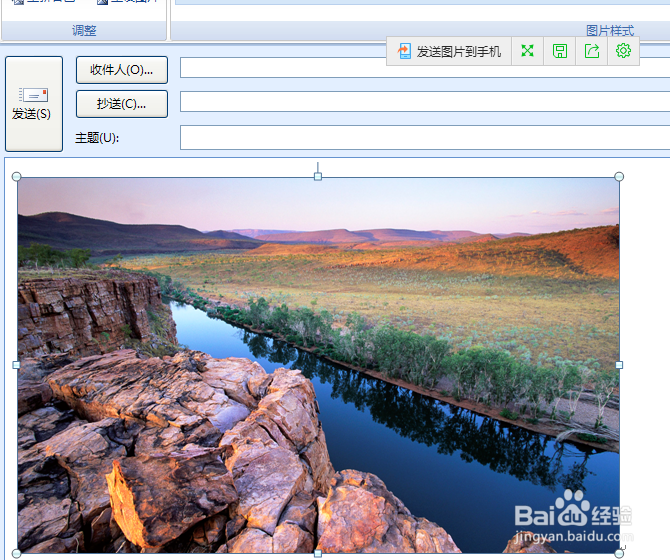
Task: Open the green gear settings icon
Action: pos(623,51)
